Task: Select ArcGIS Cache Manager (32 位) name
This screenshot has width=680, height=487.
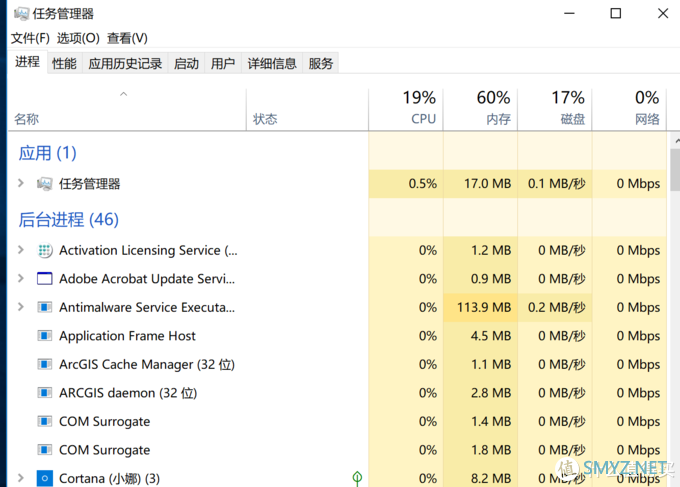Action: (147, 364)
